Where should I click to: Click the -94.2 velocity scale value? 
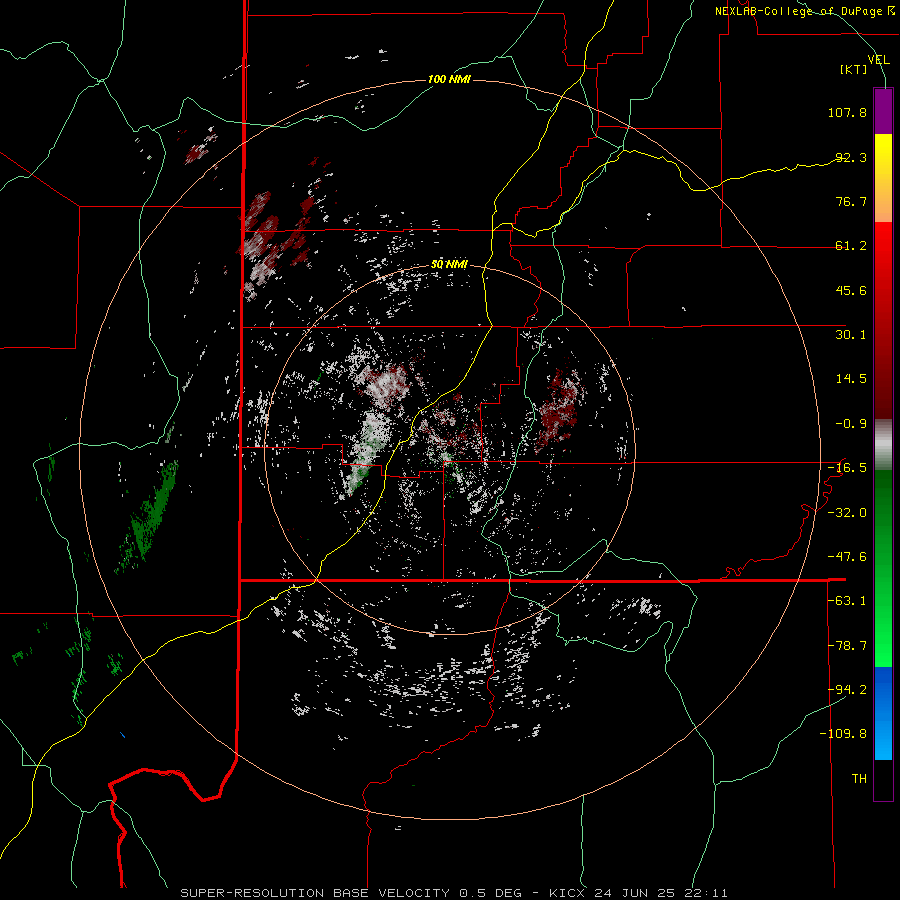(x=847, y=690)
